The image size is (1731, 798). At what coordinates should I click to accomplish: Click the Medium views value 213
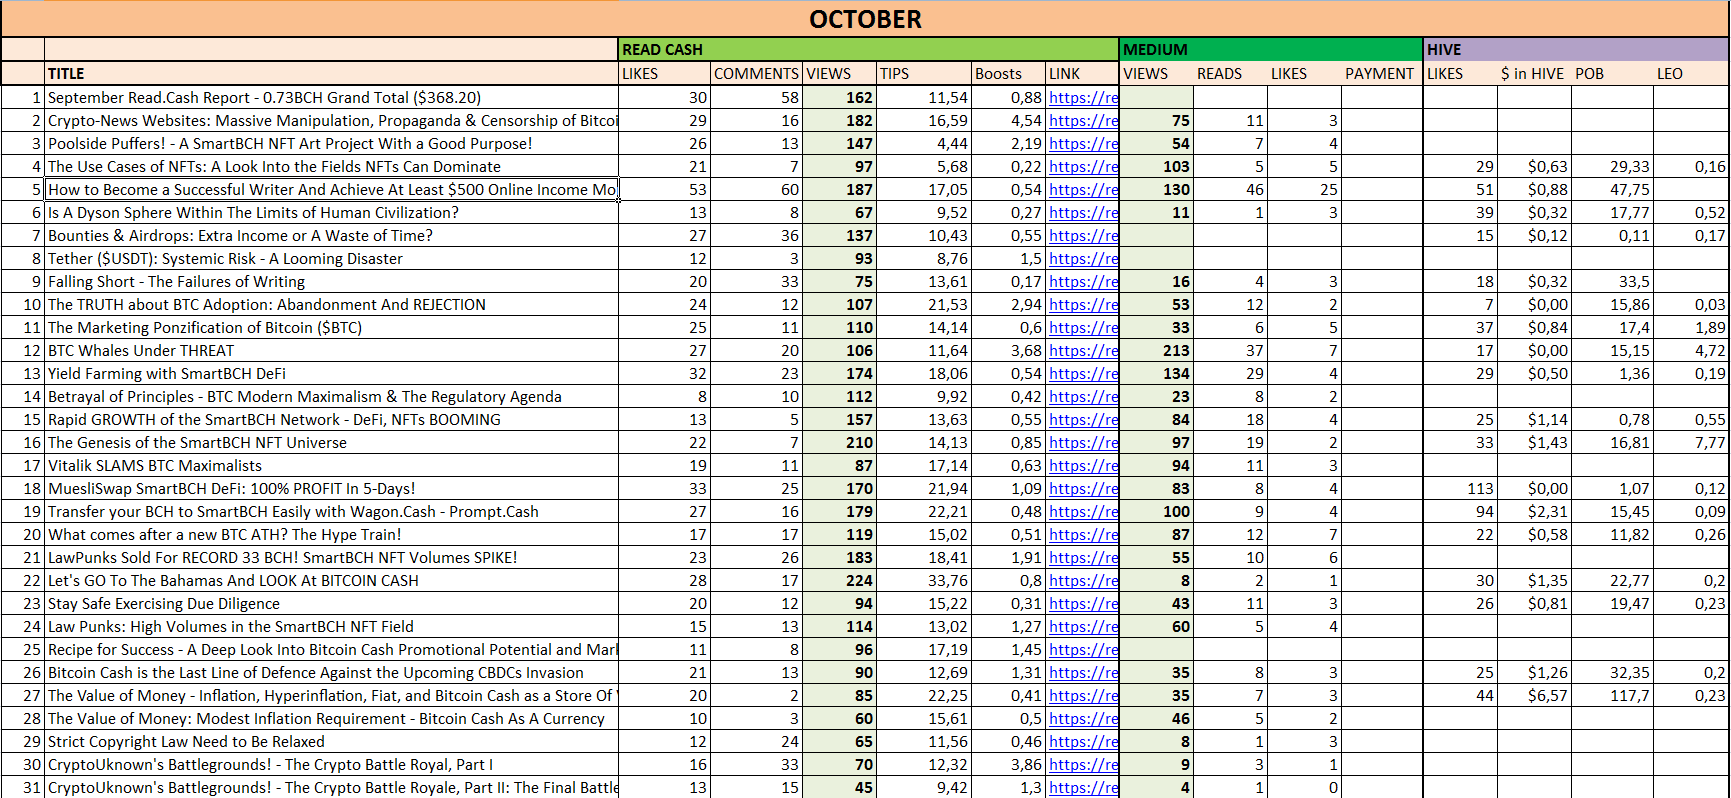click(x=1156, y=351)
